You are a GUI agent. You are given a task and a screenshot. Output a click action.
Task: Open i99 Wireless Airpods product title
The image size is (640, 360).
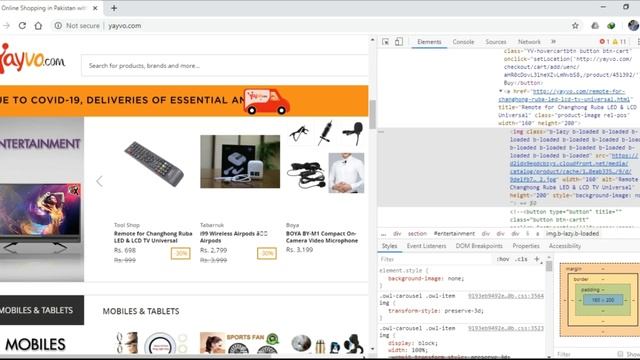tap(233, 237)
